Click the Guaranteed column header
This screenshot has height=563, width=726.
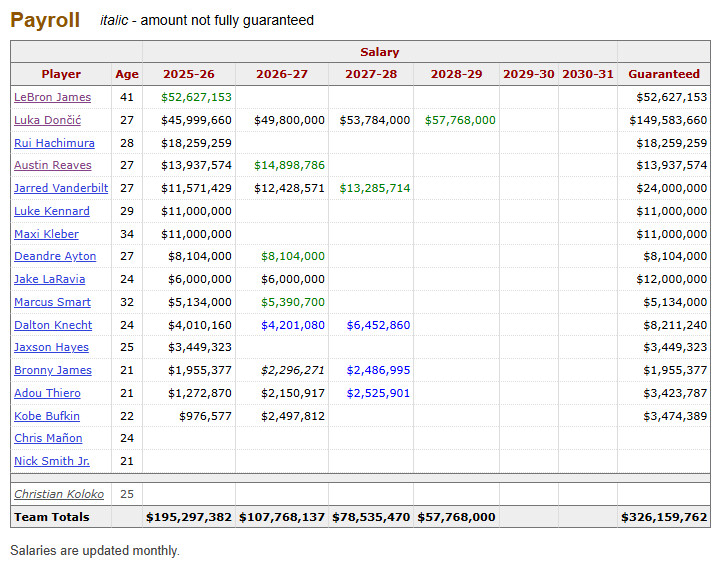(663, 74)
